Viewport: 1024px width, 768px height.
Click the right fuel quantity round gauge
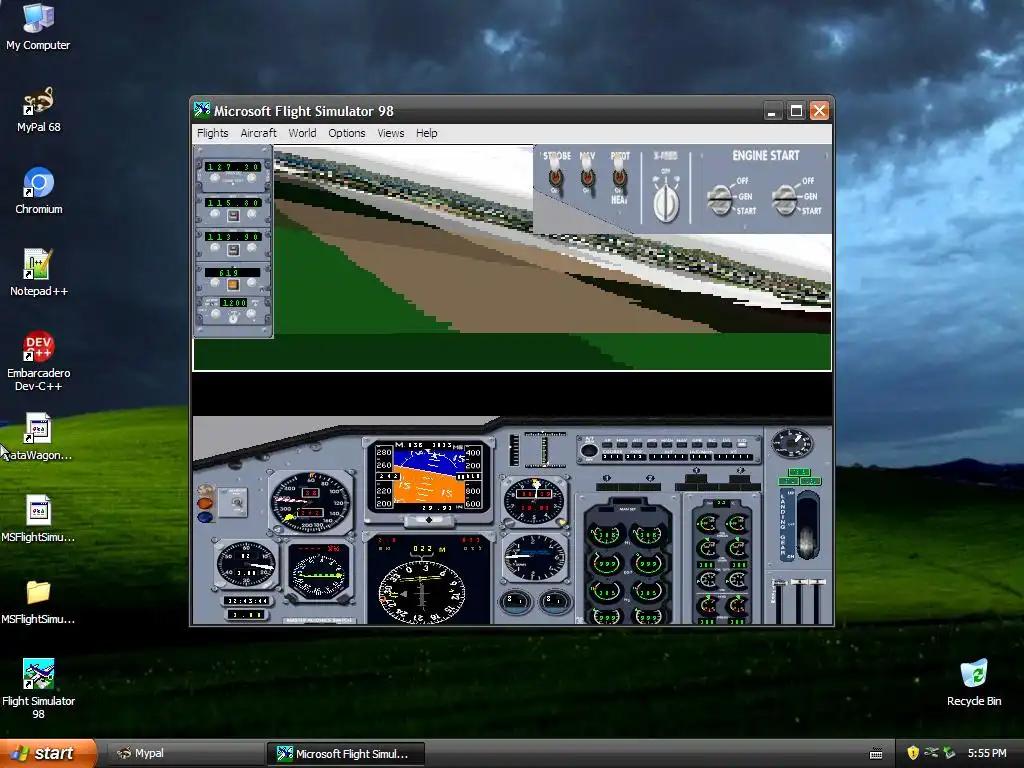[554, 600]
